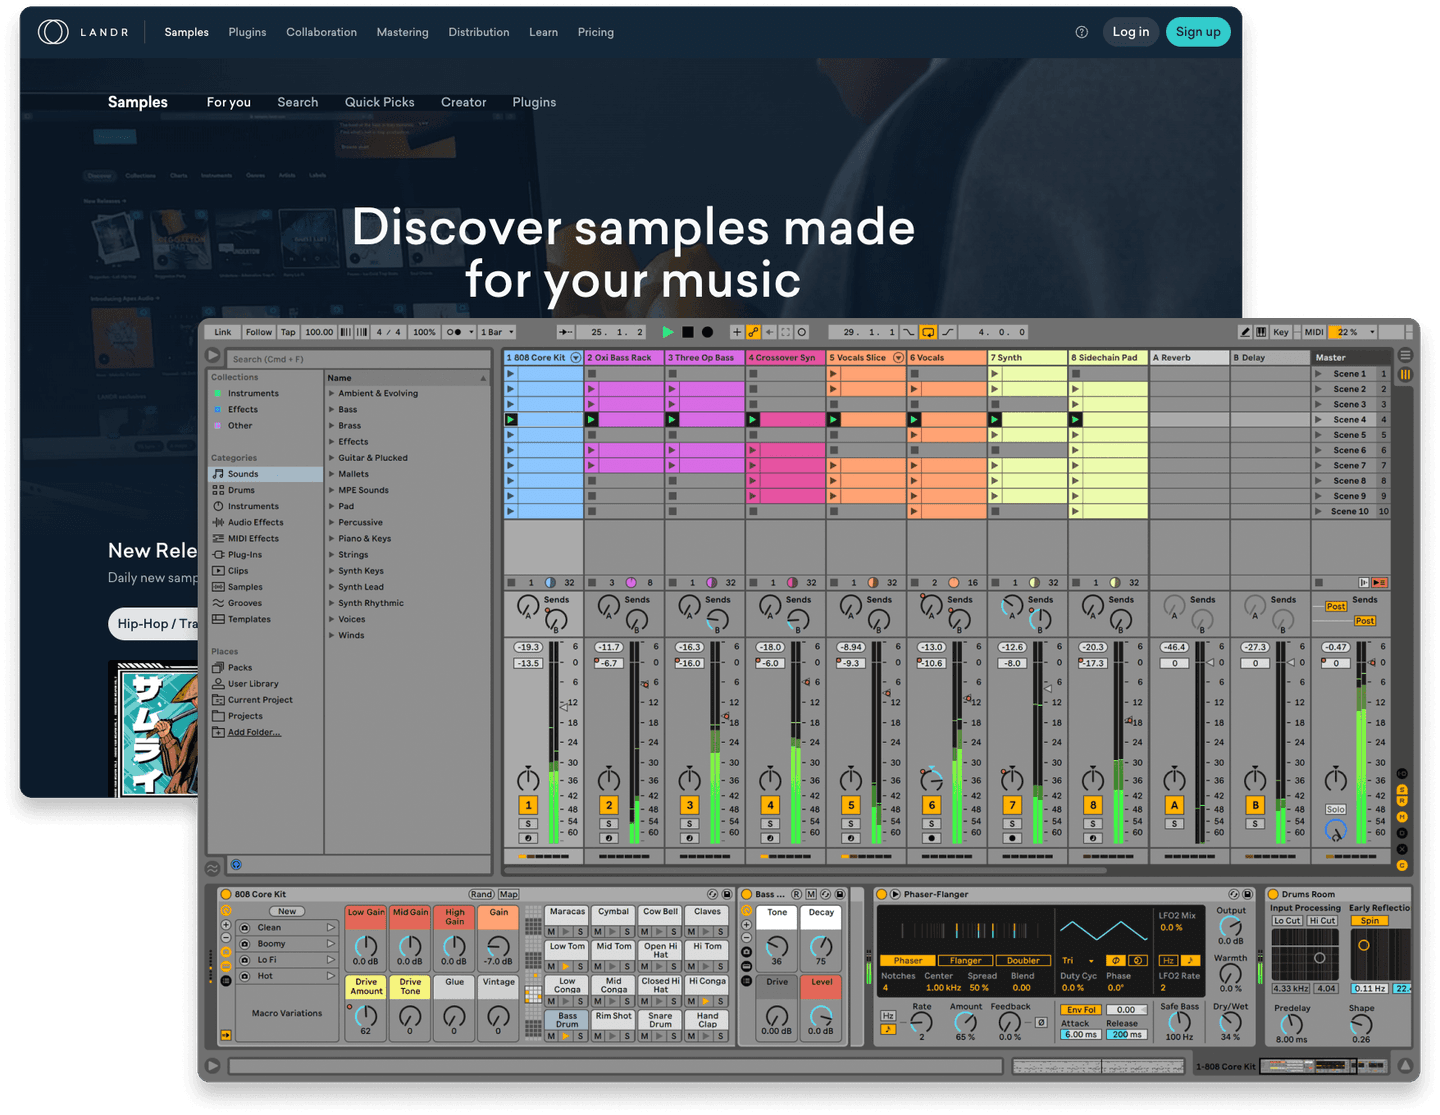Screen dimensions: 1440x1115
Task: Click the Sign up button
Action: [x=1198, y=32]
